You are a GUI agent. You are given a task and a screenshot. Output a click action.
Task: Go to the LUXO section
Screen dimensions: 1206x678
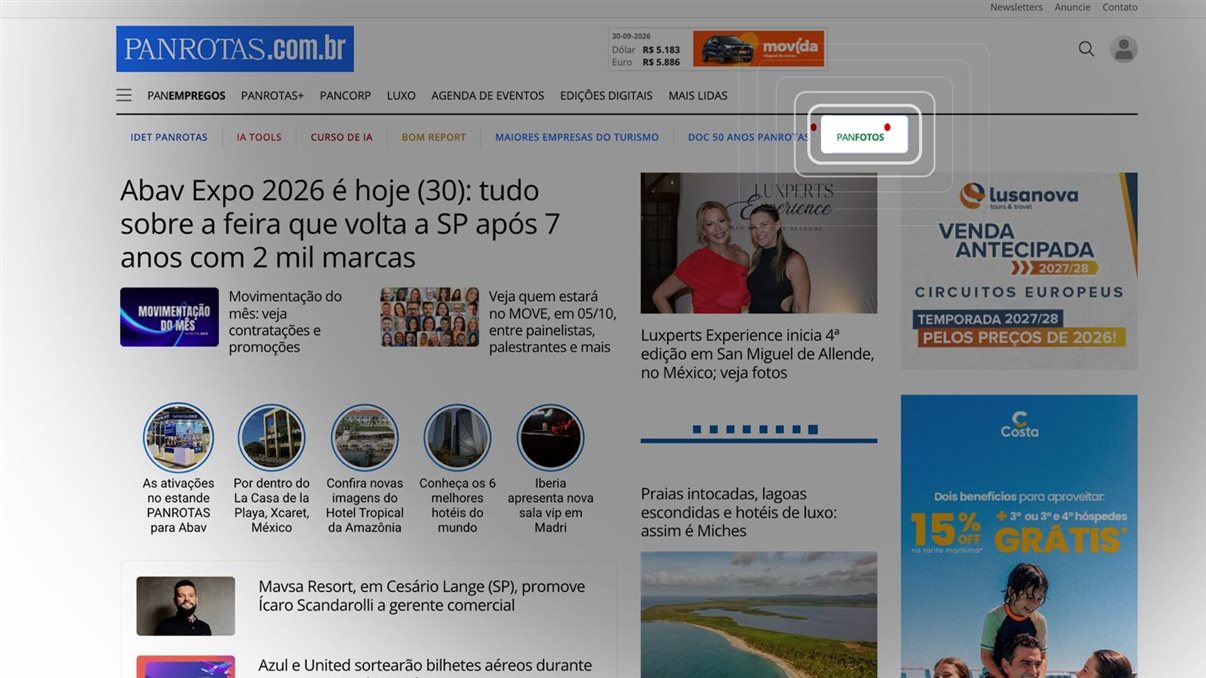click(401, 96)
